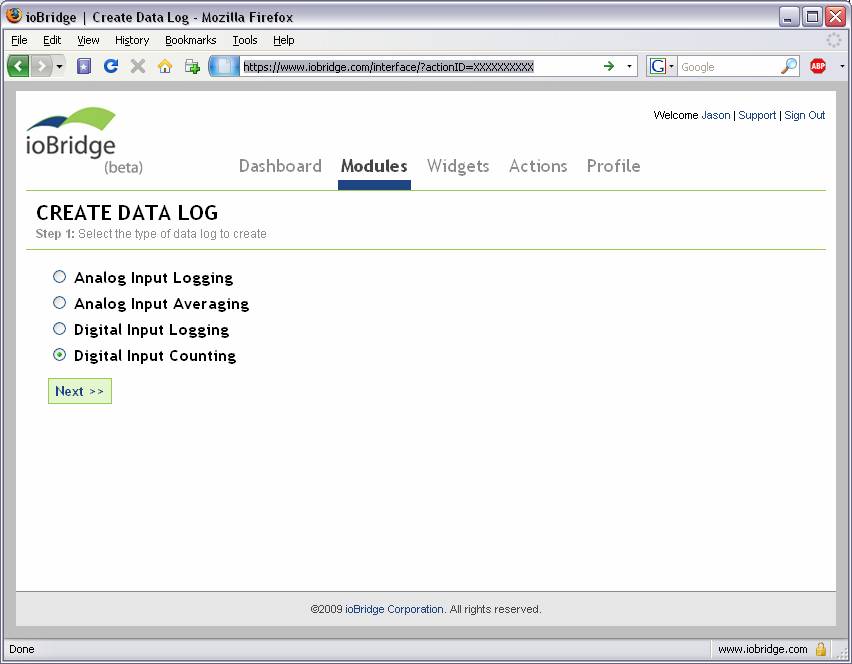Open the Help menu

pyautogui.click(x=284, y=40)
